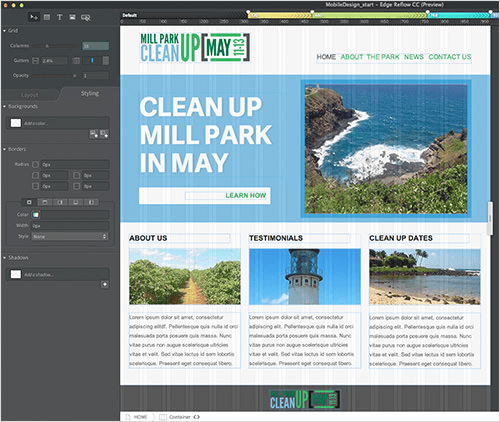Collapse the Shadows section
Image resolution: width=500 pixels, height=422 pixels.
pyautogui.click(x=4, y=258)
